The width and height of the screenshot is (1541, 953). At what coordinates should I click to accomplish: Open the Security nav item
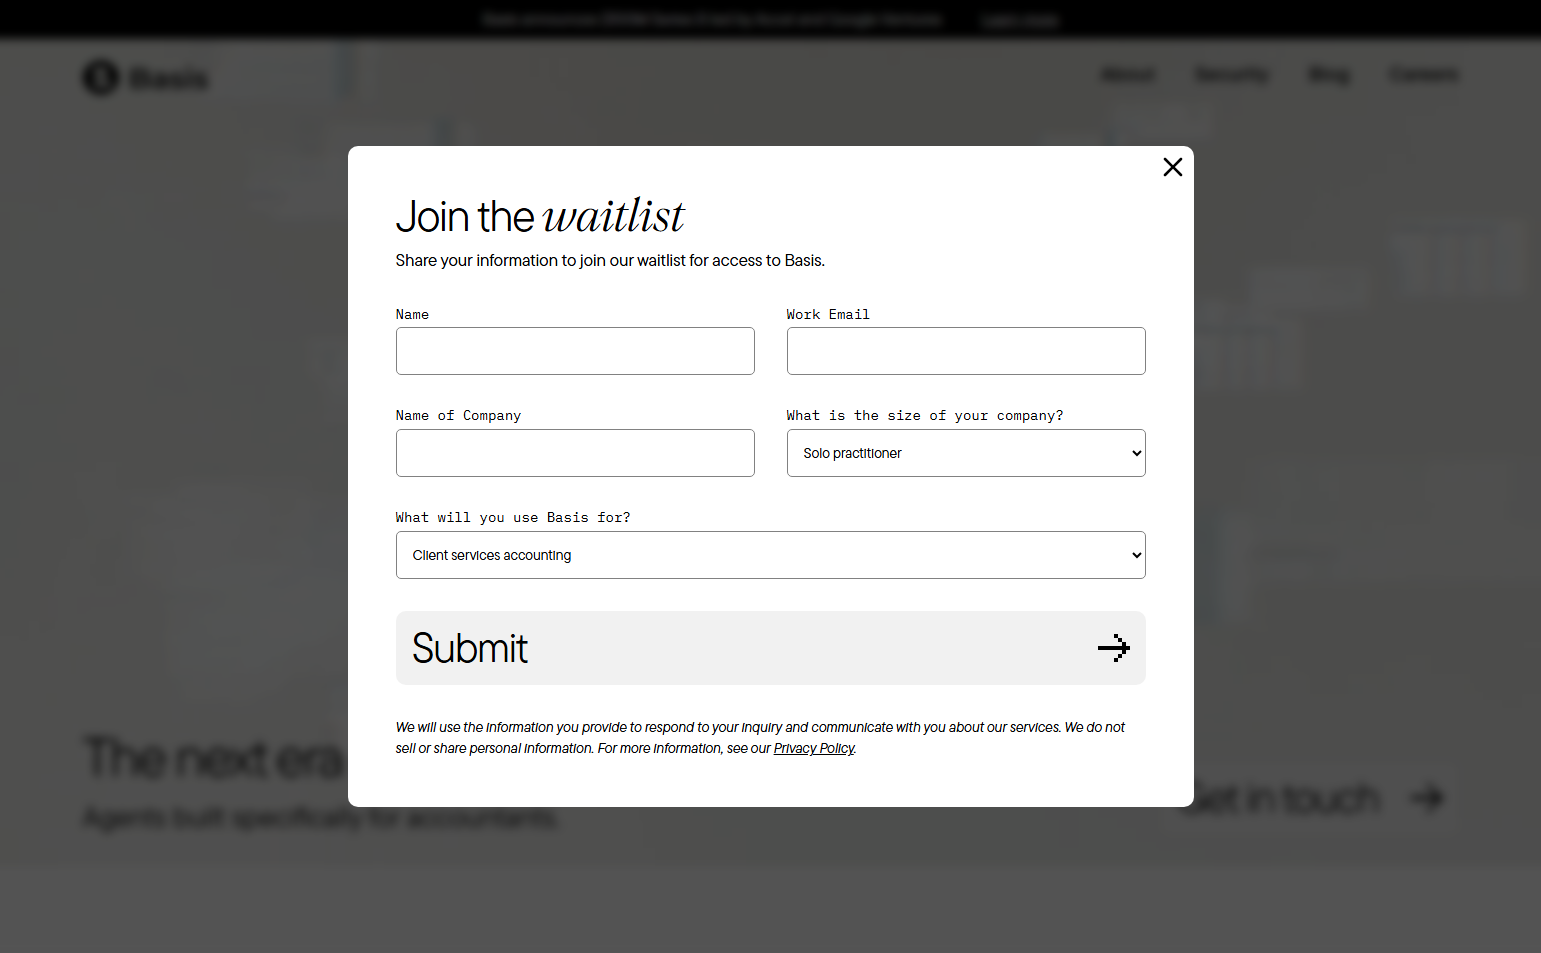pyautogui.click(x=1232, y=75)
